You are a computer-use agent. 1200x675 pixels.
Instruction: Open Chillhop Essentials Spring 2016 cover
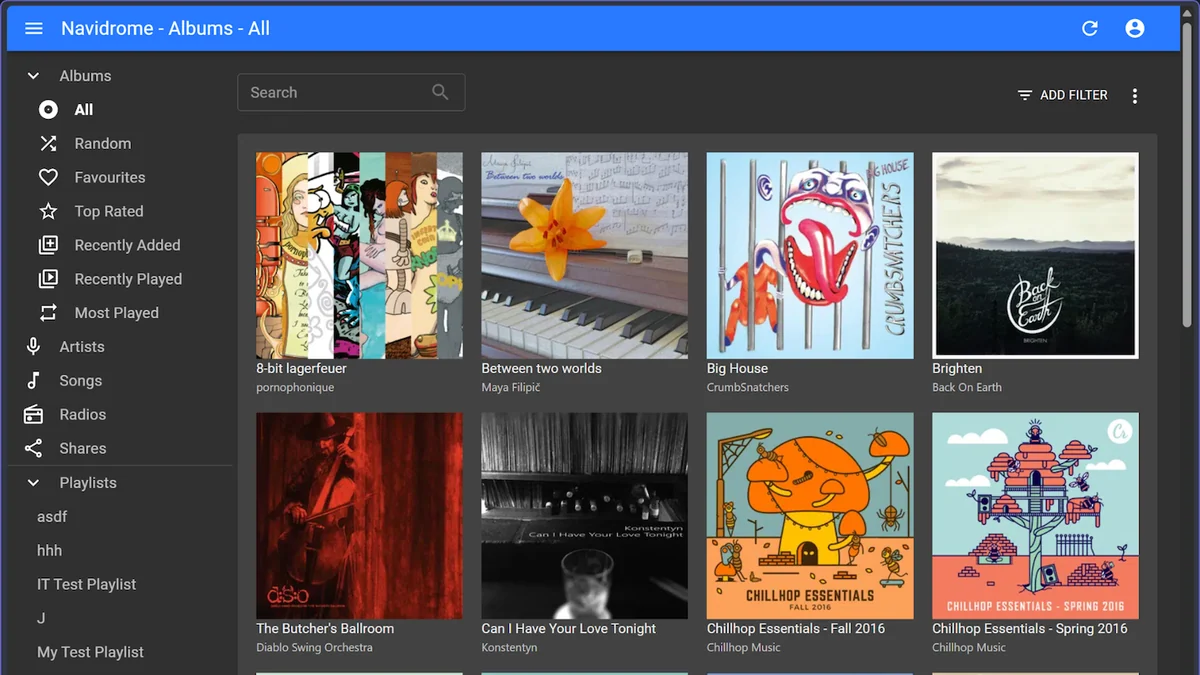1035,516
